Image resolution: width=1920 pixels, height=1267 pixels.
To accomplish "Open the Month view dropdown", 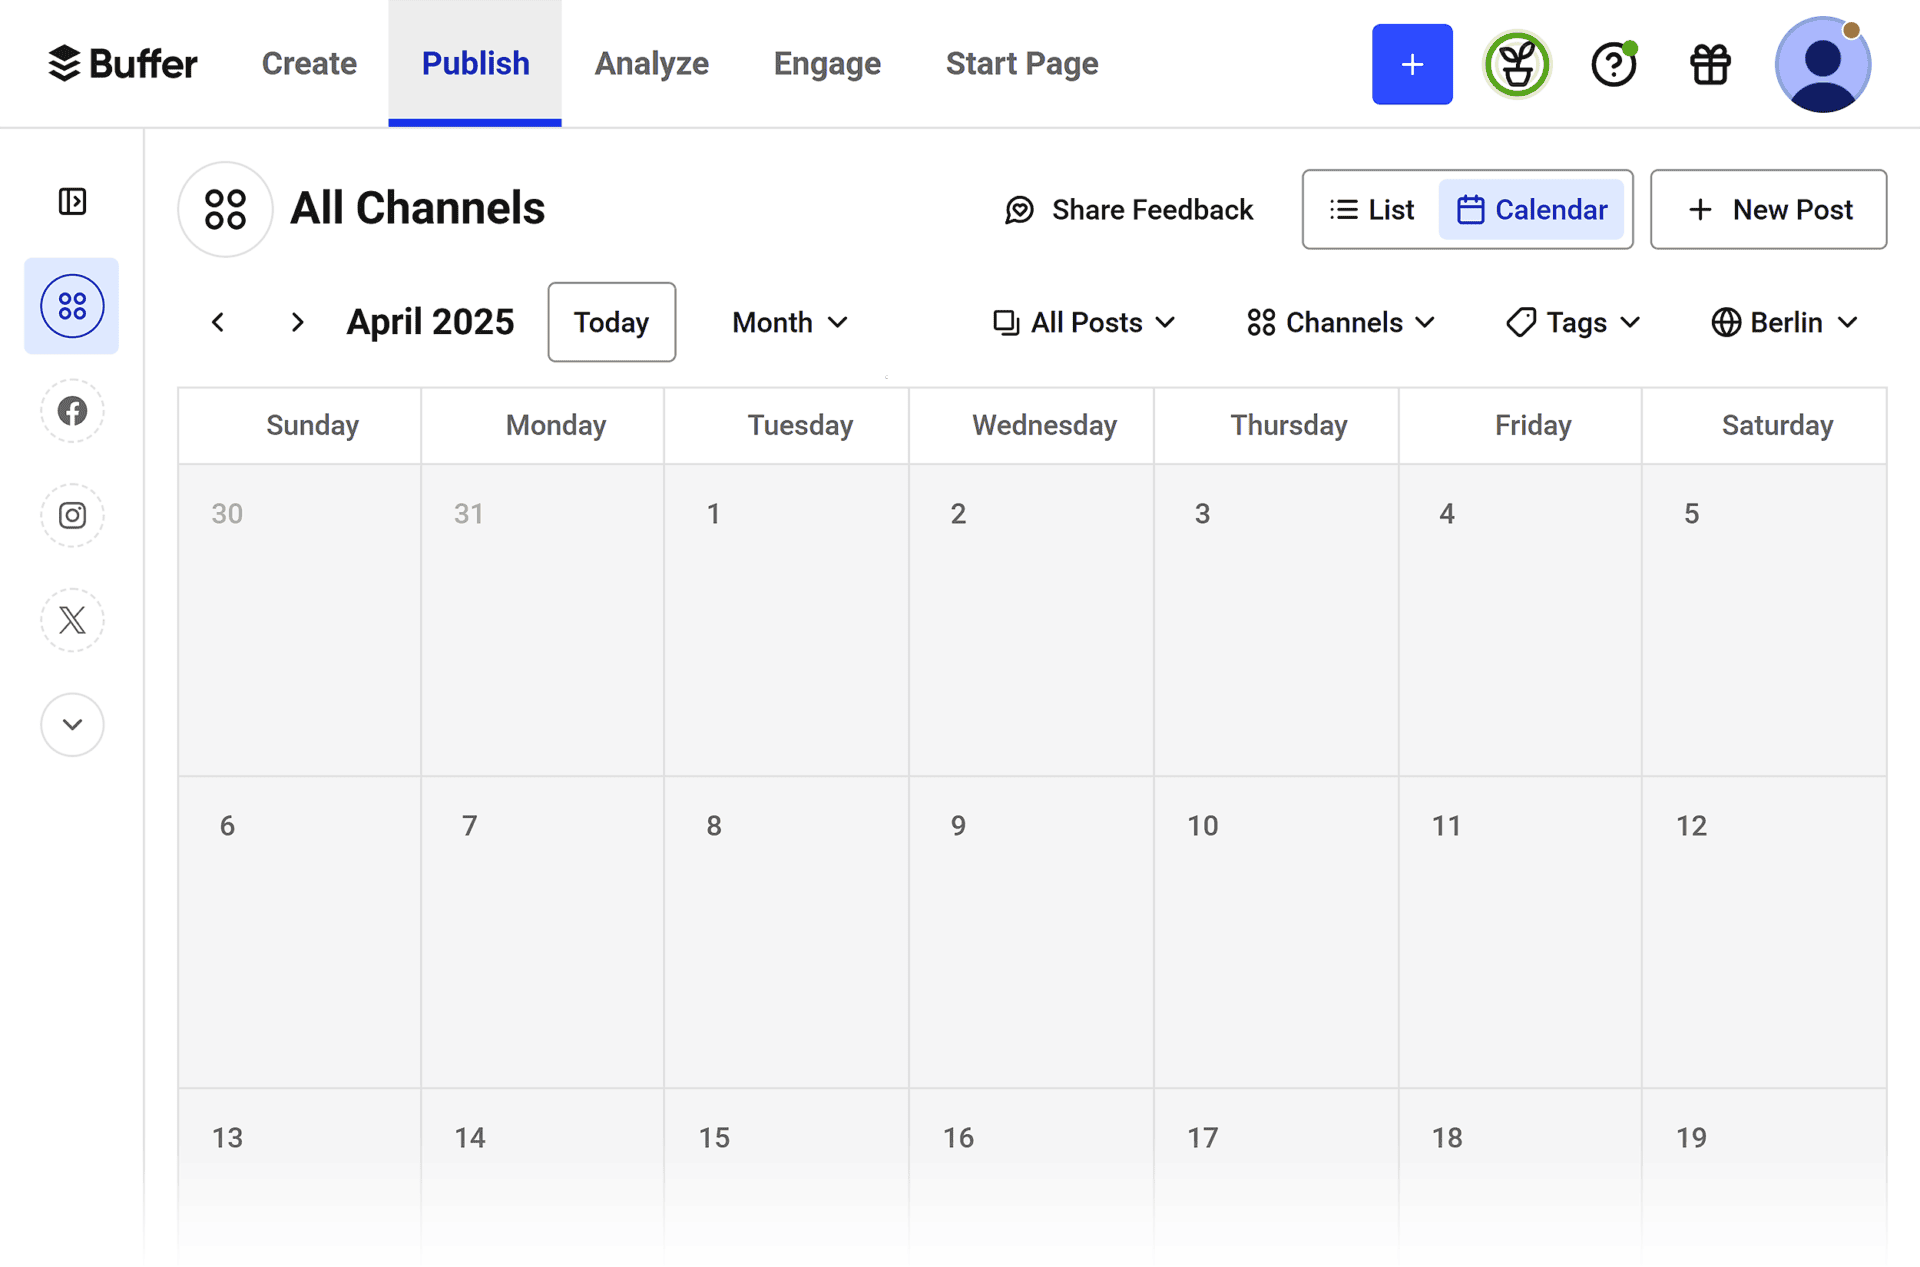I will click(x=789, y=322).
